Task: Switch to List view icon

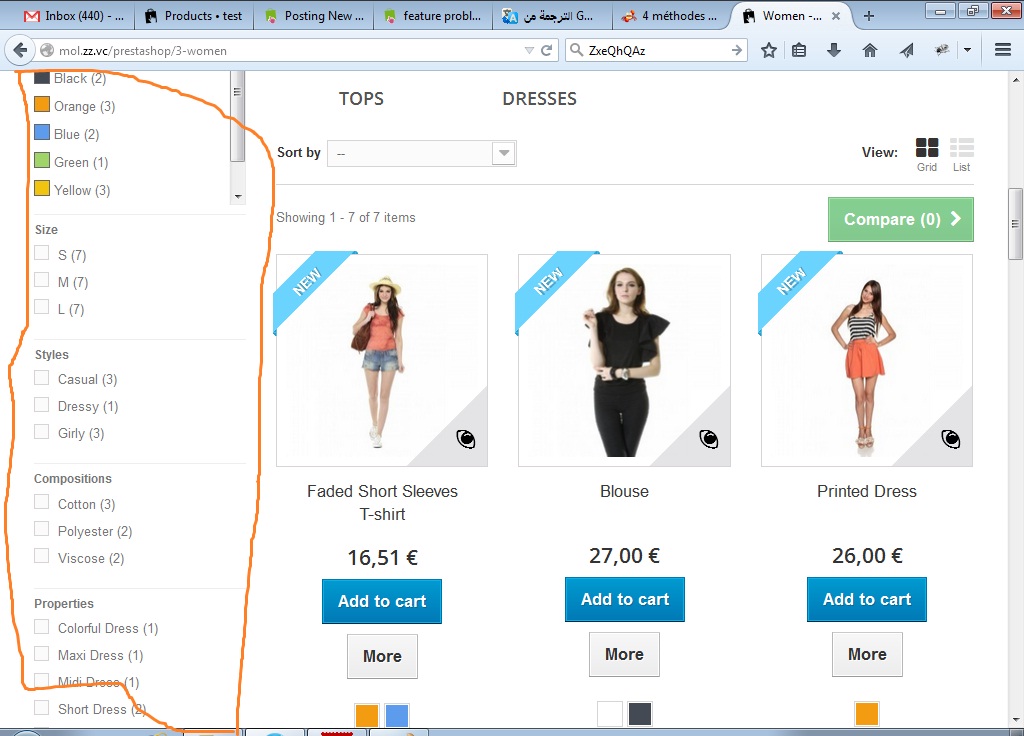Action: coord(961,148)
